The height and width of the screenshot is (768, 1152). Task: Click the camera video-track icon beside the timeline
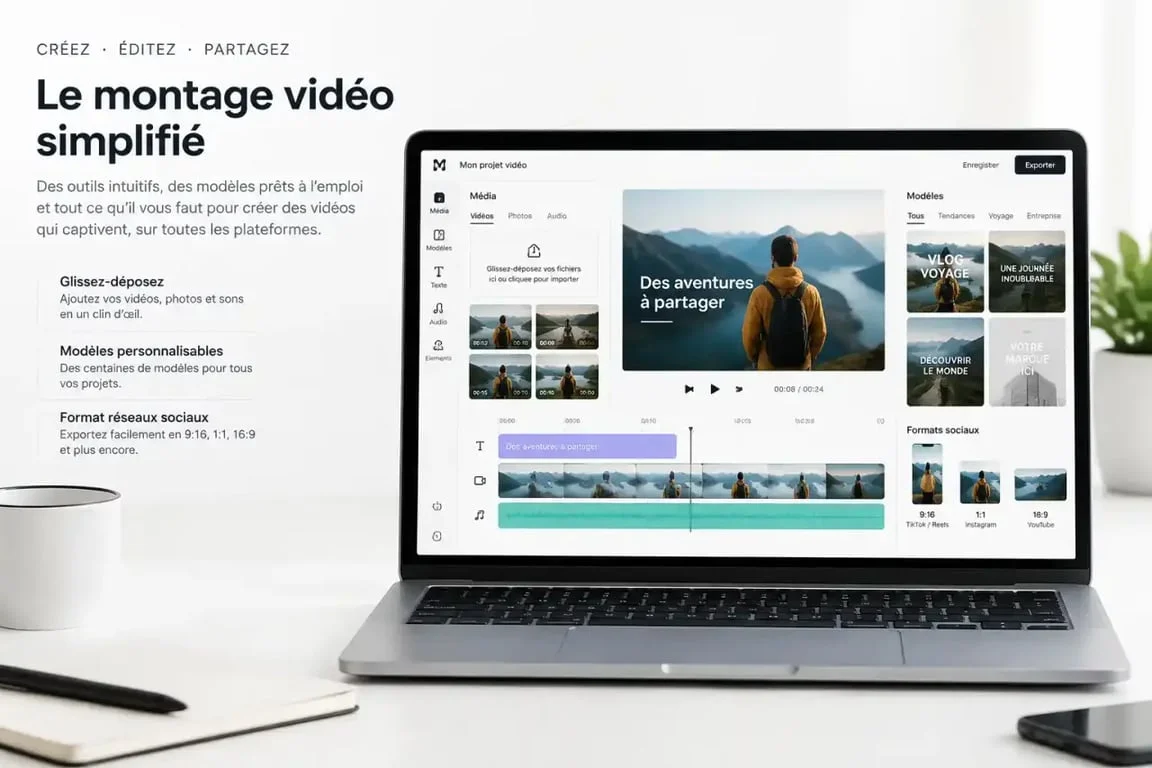click(480, 481)
